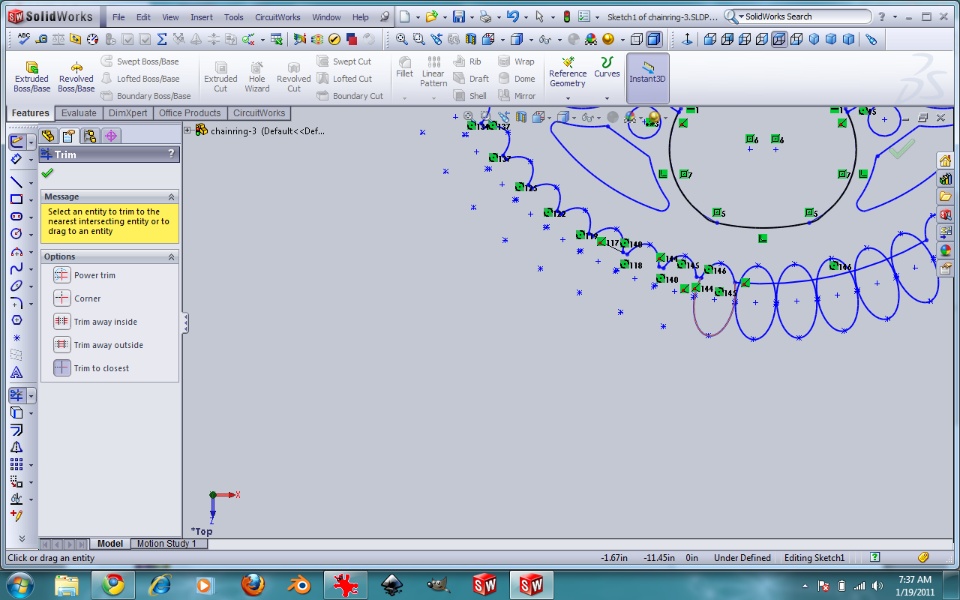Viewport: 960px width, 600px height.
Task: Click in the SolidWorks Search field
Action: (x=804, y=17)
